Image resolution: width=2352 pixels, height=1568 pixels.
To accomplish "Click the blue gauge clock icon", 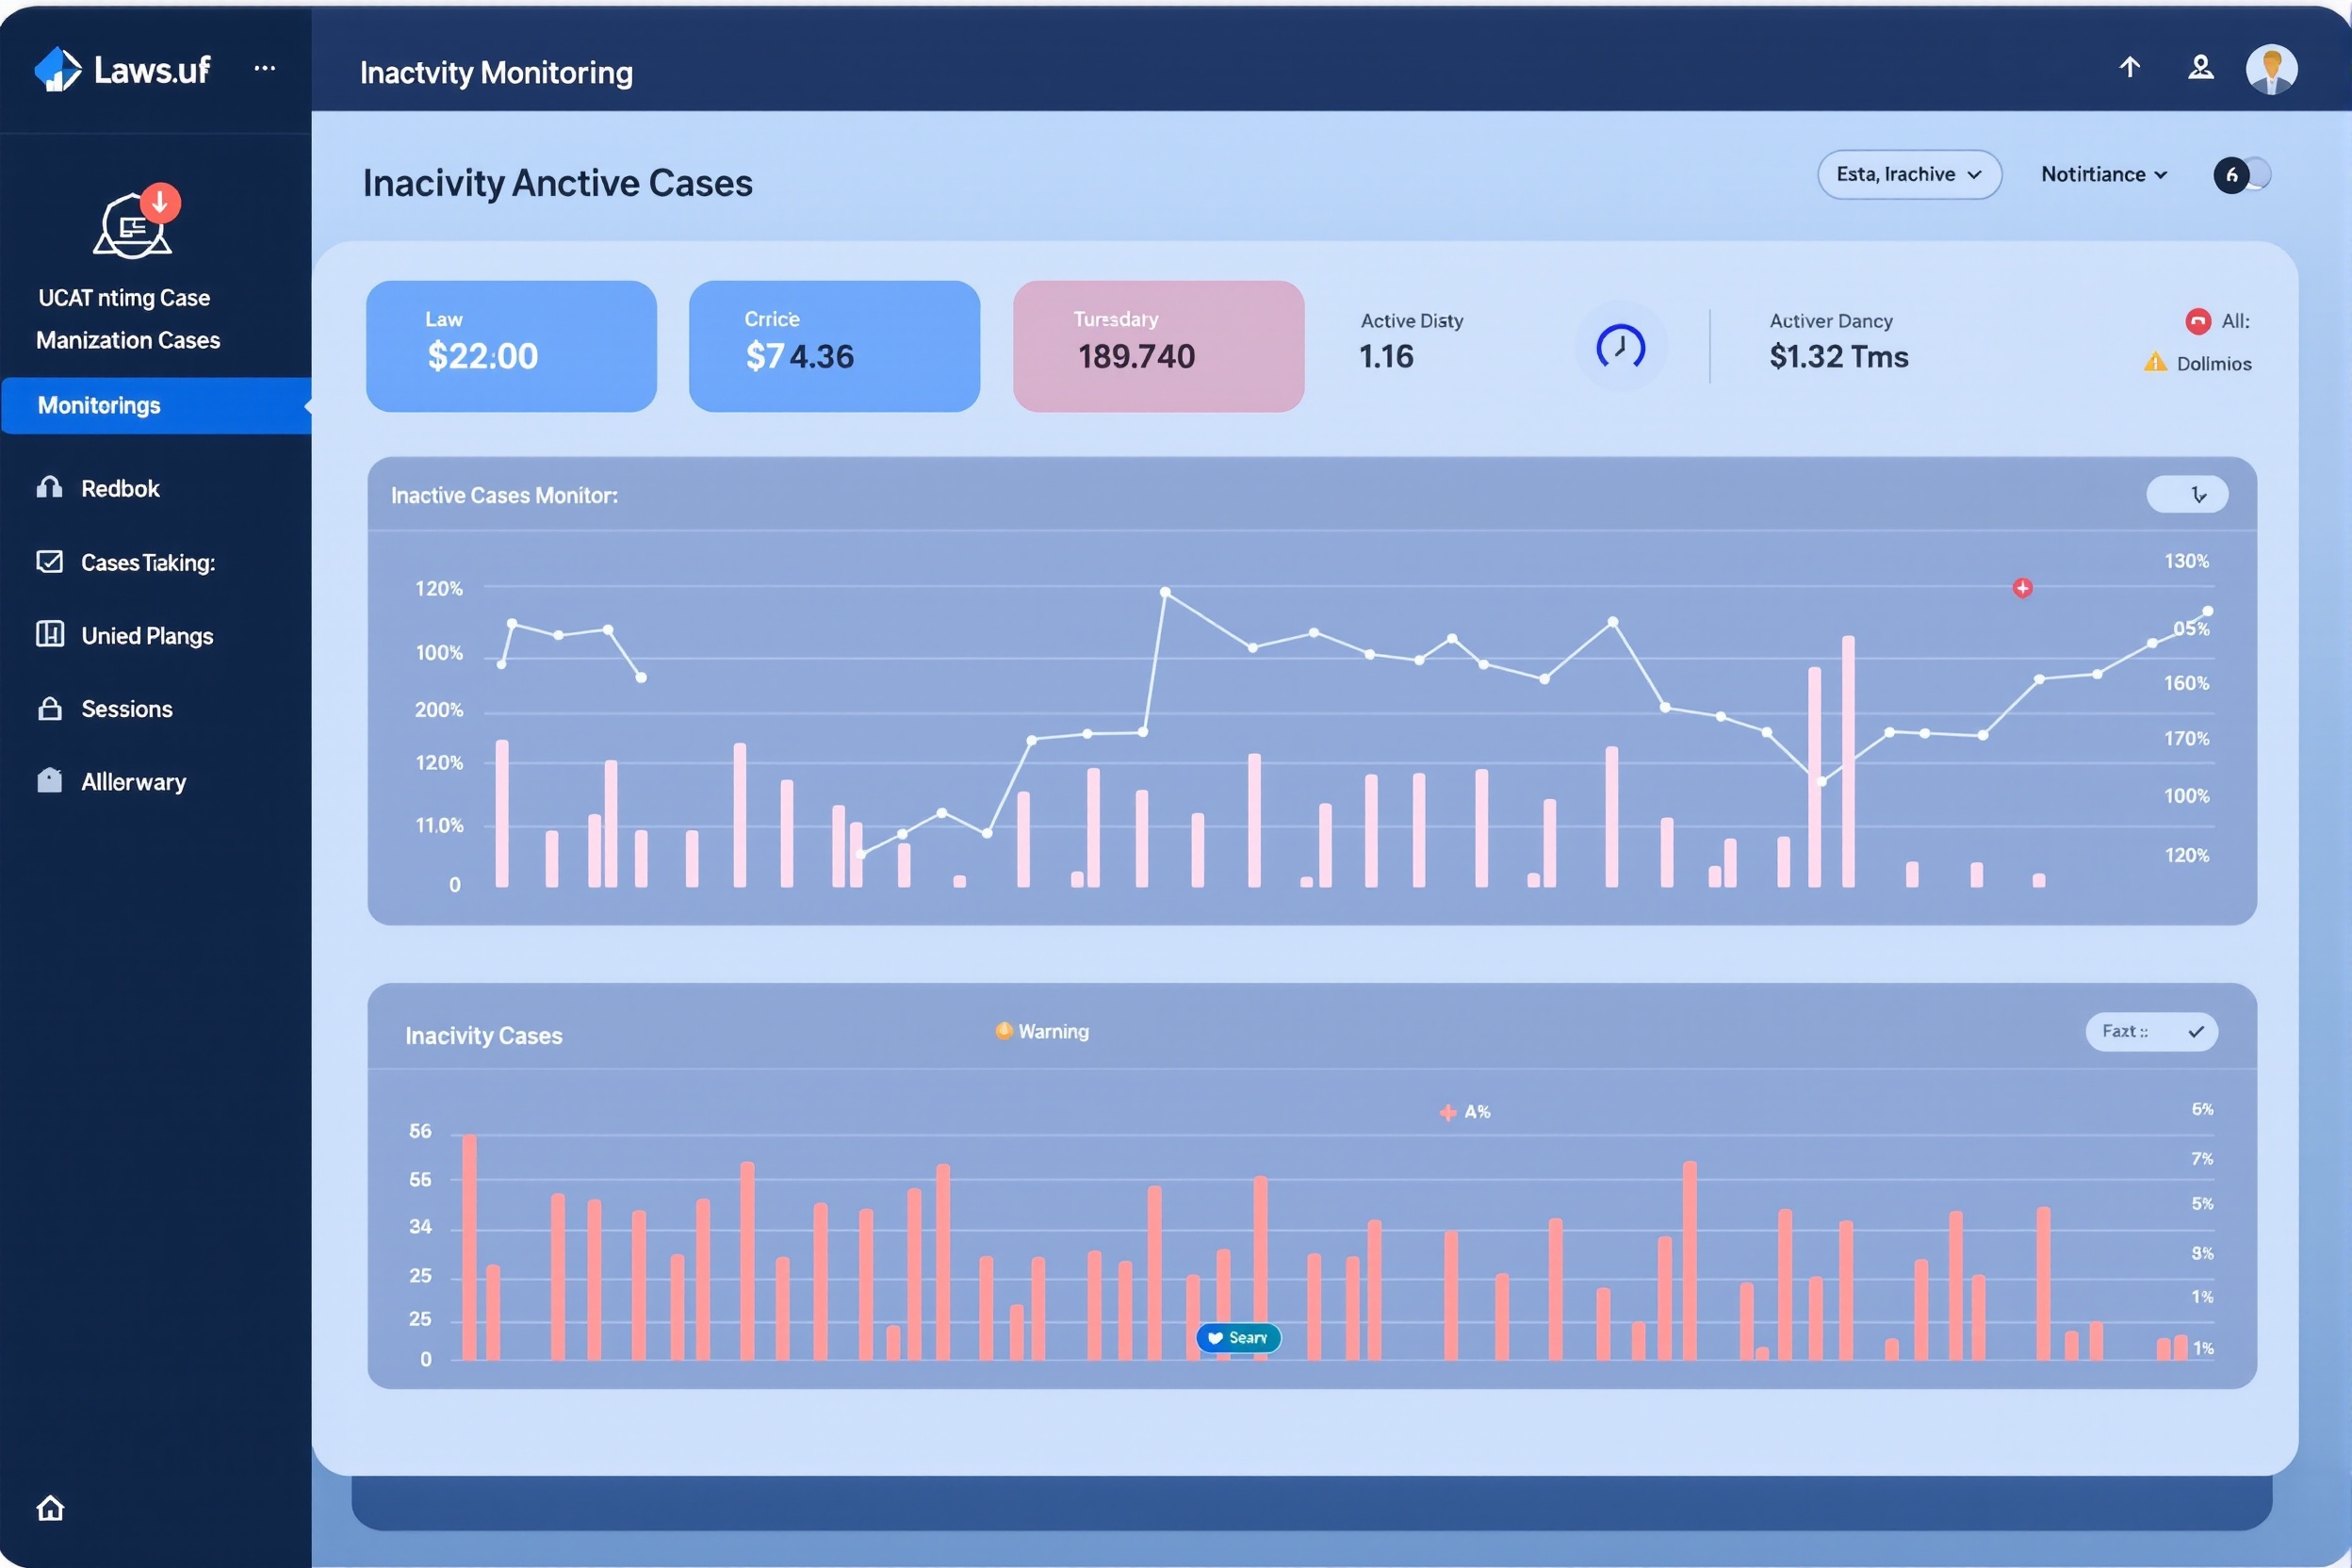I will [x=1621, y=346].
